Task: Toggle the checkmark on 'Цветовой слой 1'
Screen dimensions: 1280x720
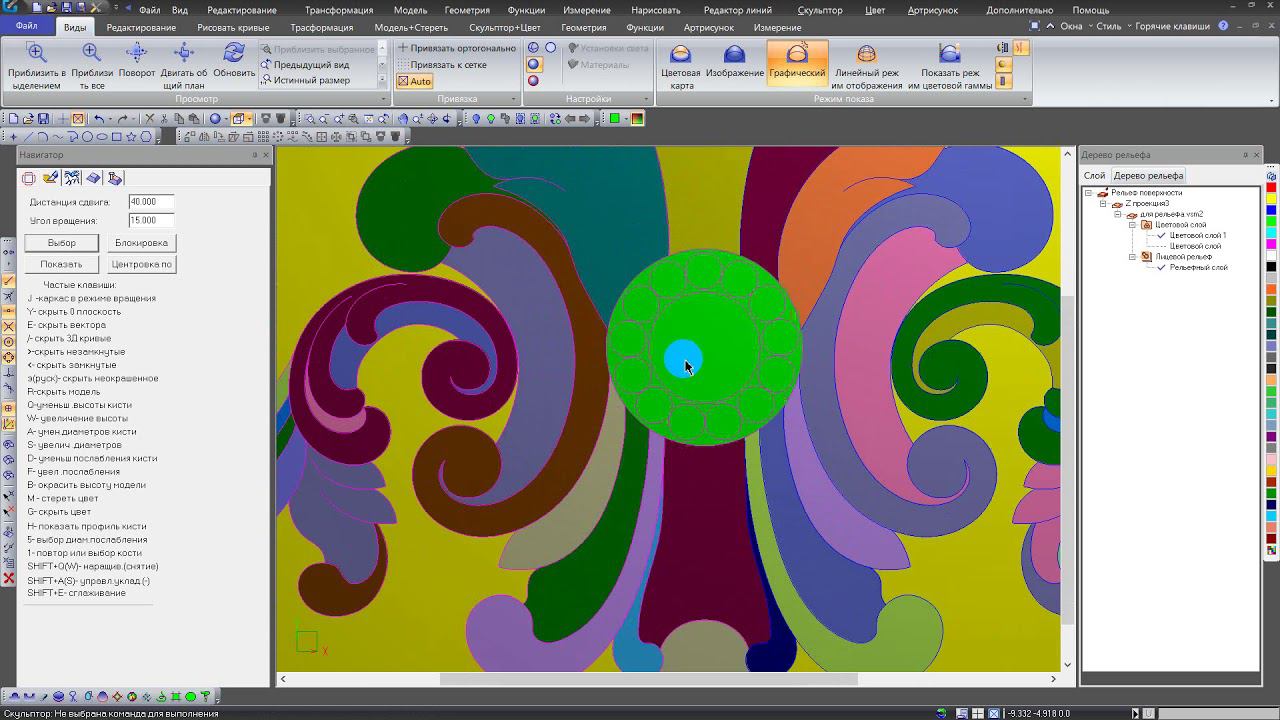Action: pos(1161,236)
